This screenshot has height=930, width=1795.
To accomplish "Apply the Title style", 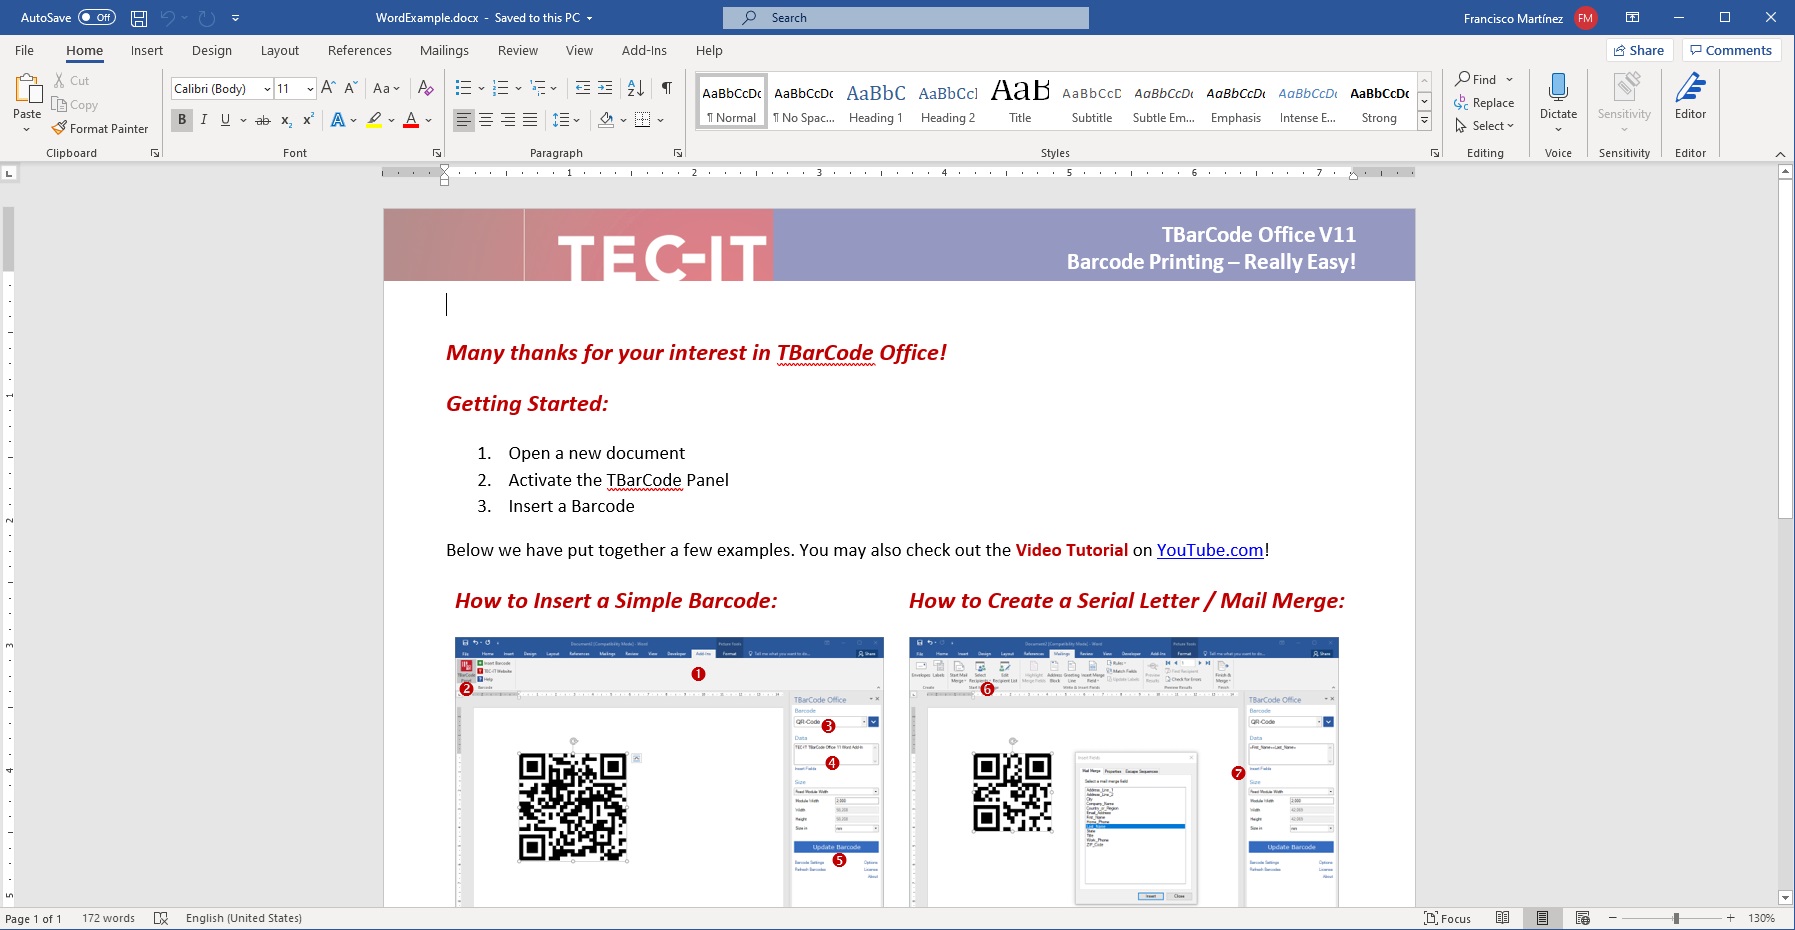I will [1020, 102].
